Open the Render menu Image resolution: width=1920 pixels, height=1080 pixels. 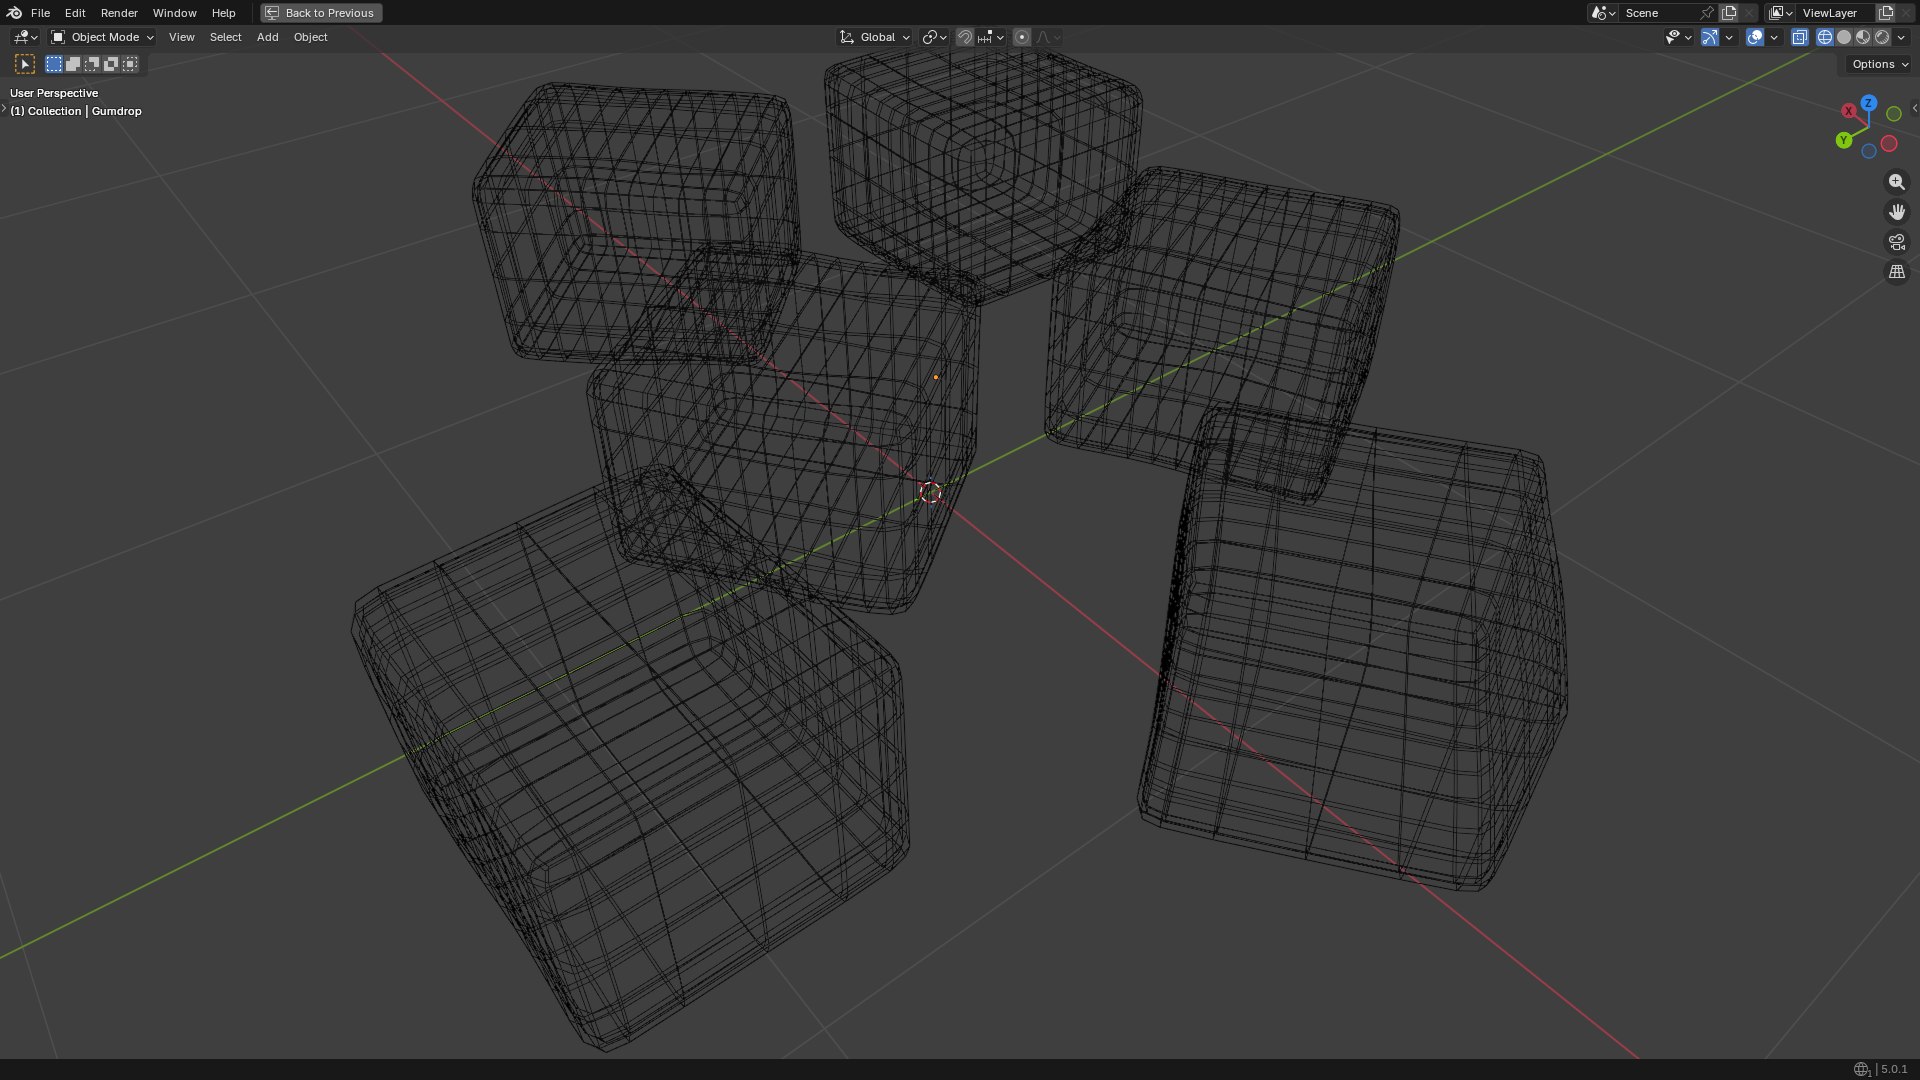tap(119, 13)
